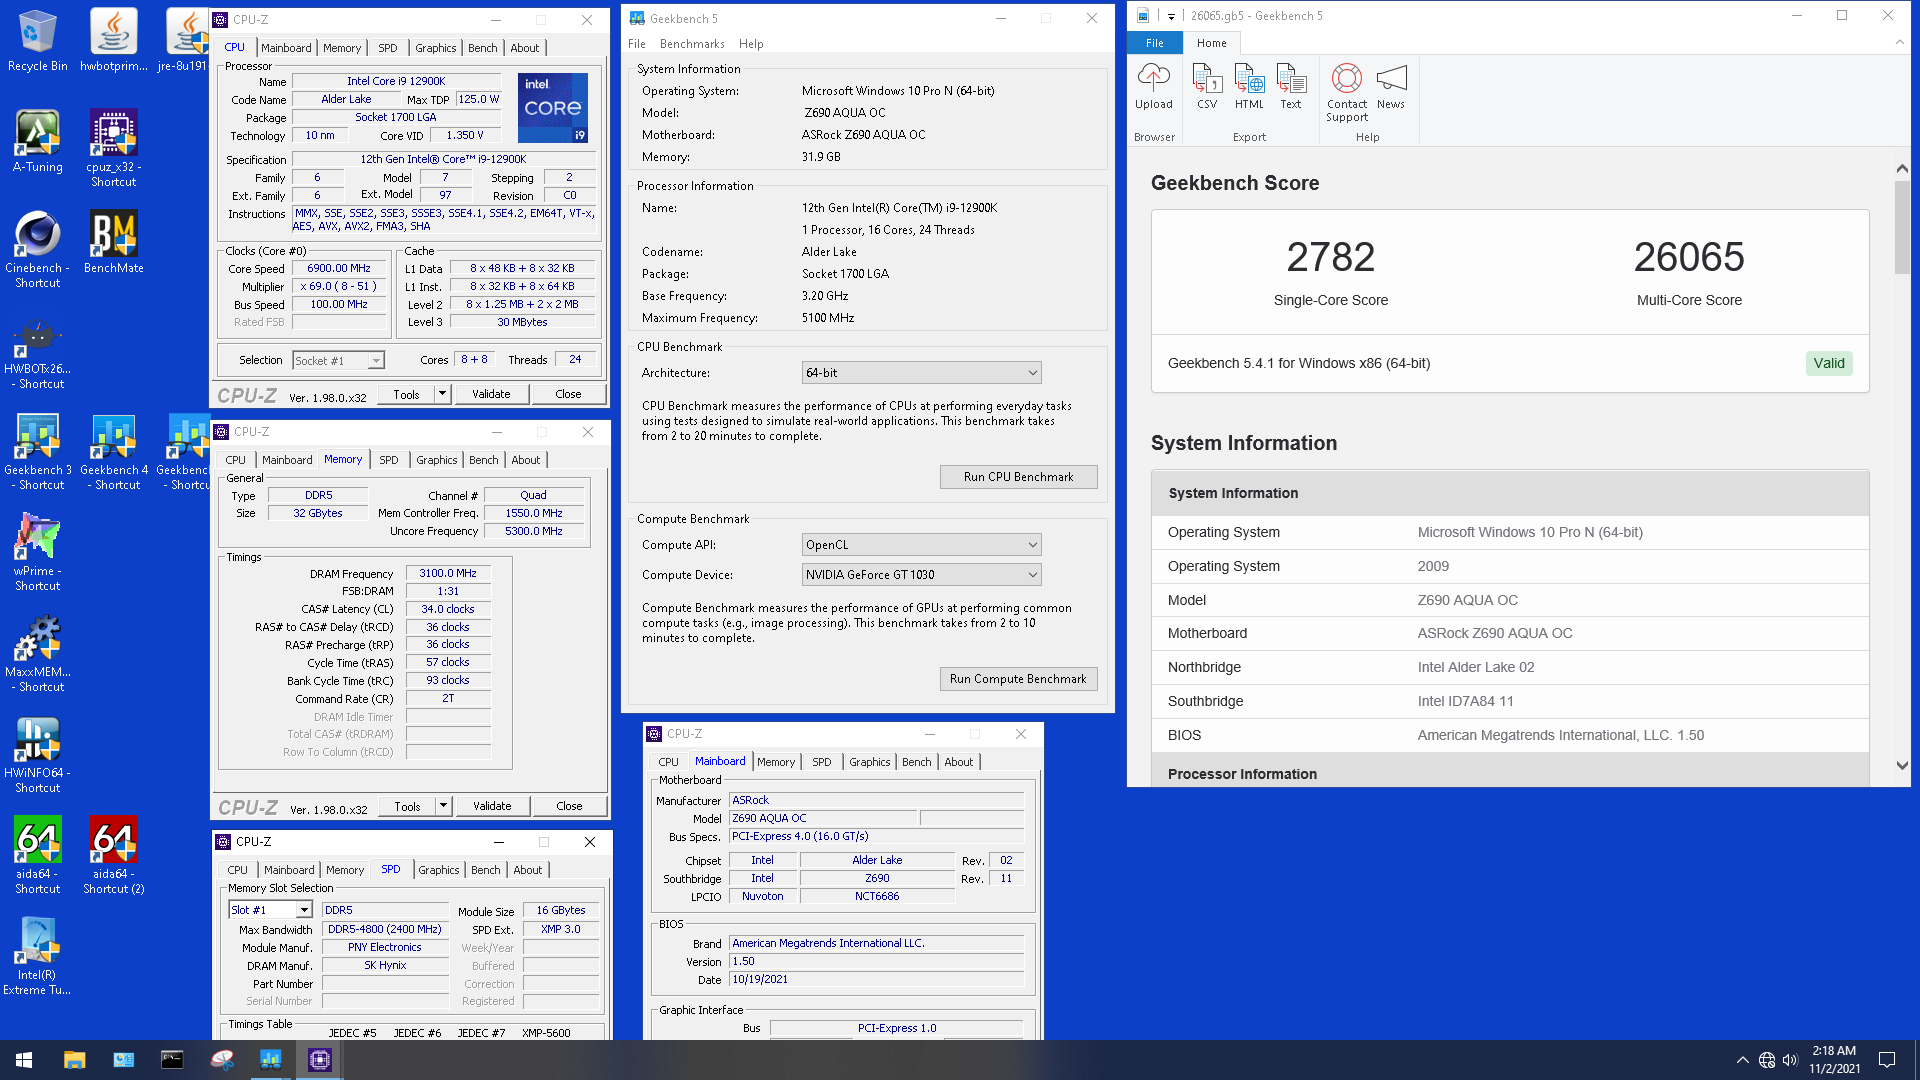1920x1080 pixels.
Task: Open the Recycle Bin desktop icon
Action: tap(38, 40)
